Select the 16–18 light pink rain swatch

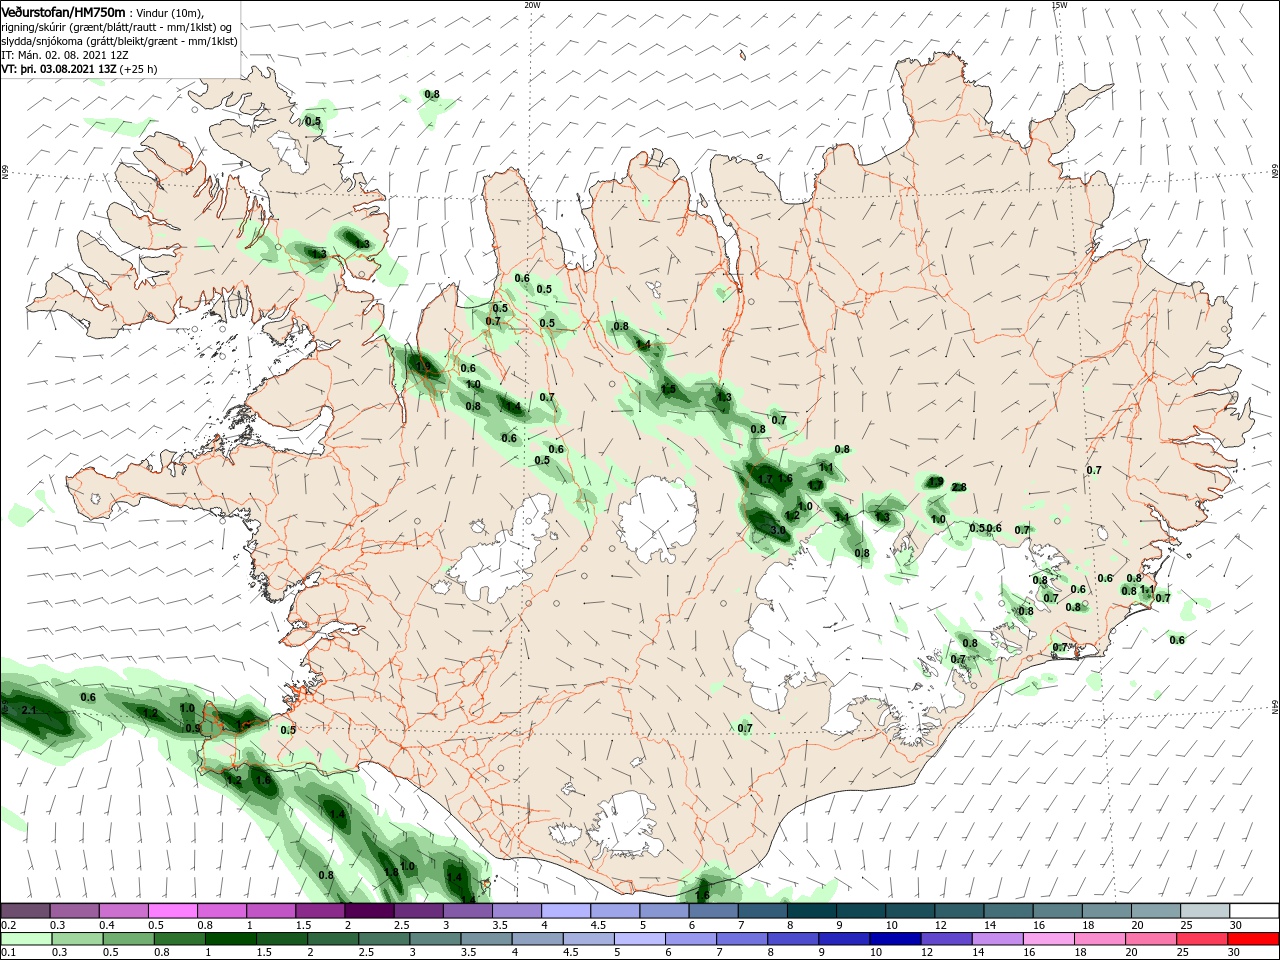pyautogui.click(x=1049, y=939)
